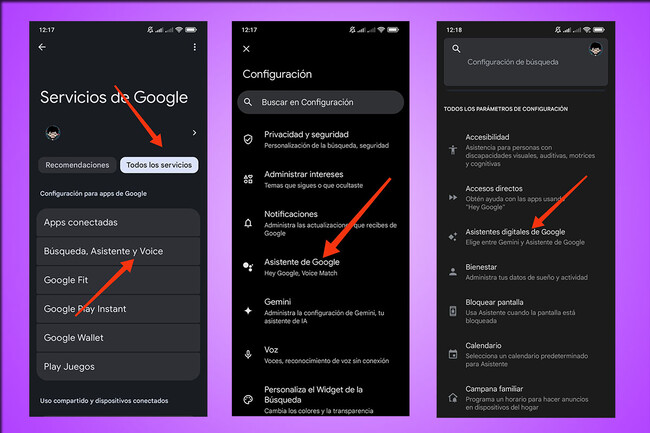Tap the Accesibilidad person icon
The width and height of the screenshot is (650, 433).
pyautogui.click(x=453, y=149)
